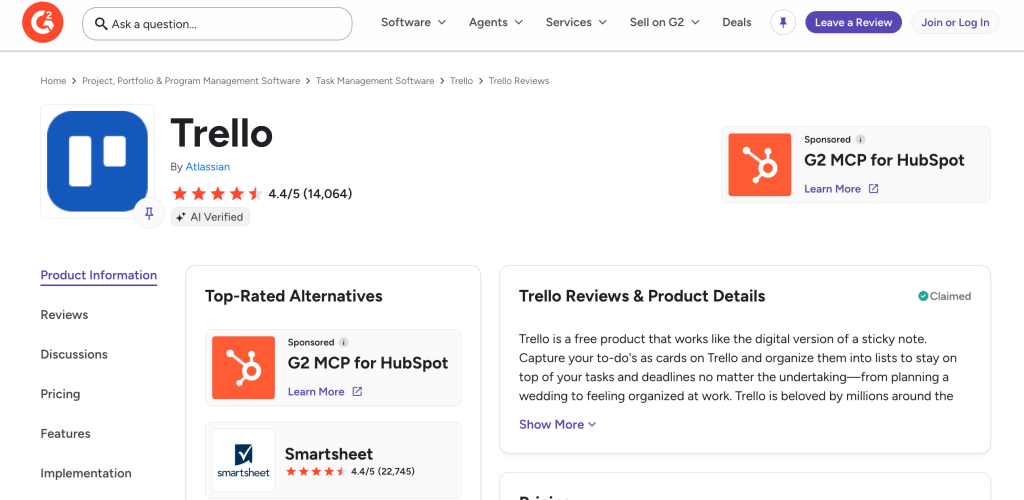Image resolution: width=1024 pixels, height=500 pixels.
Task: Expand the Sell on G2 dropdown
Action: (x=664, y=22)
